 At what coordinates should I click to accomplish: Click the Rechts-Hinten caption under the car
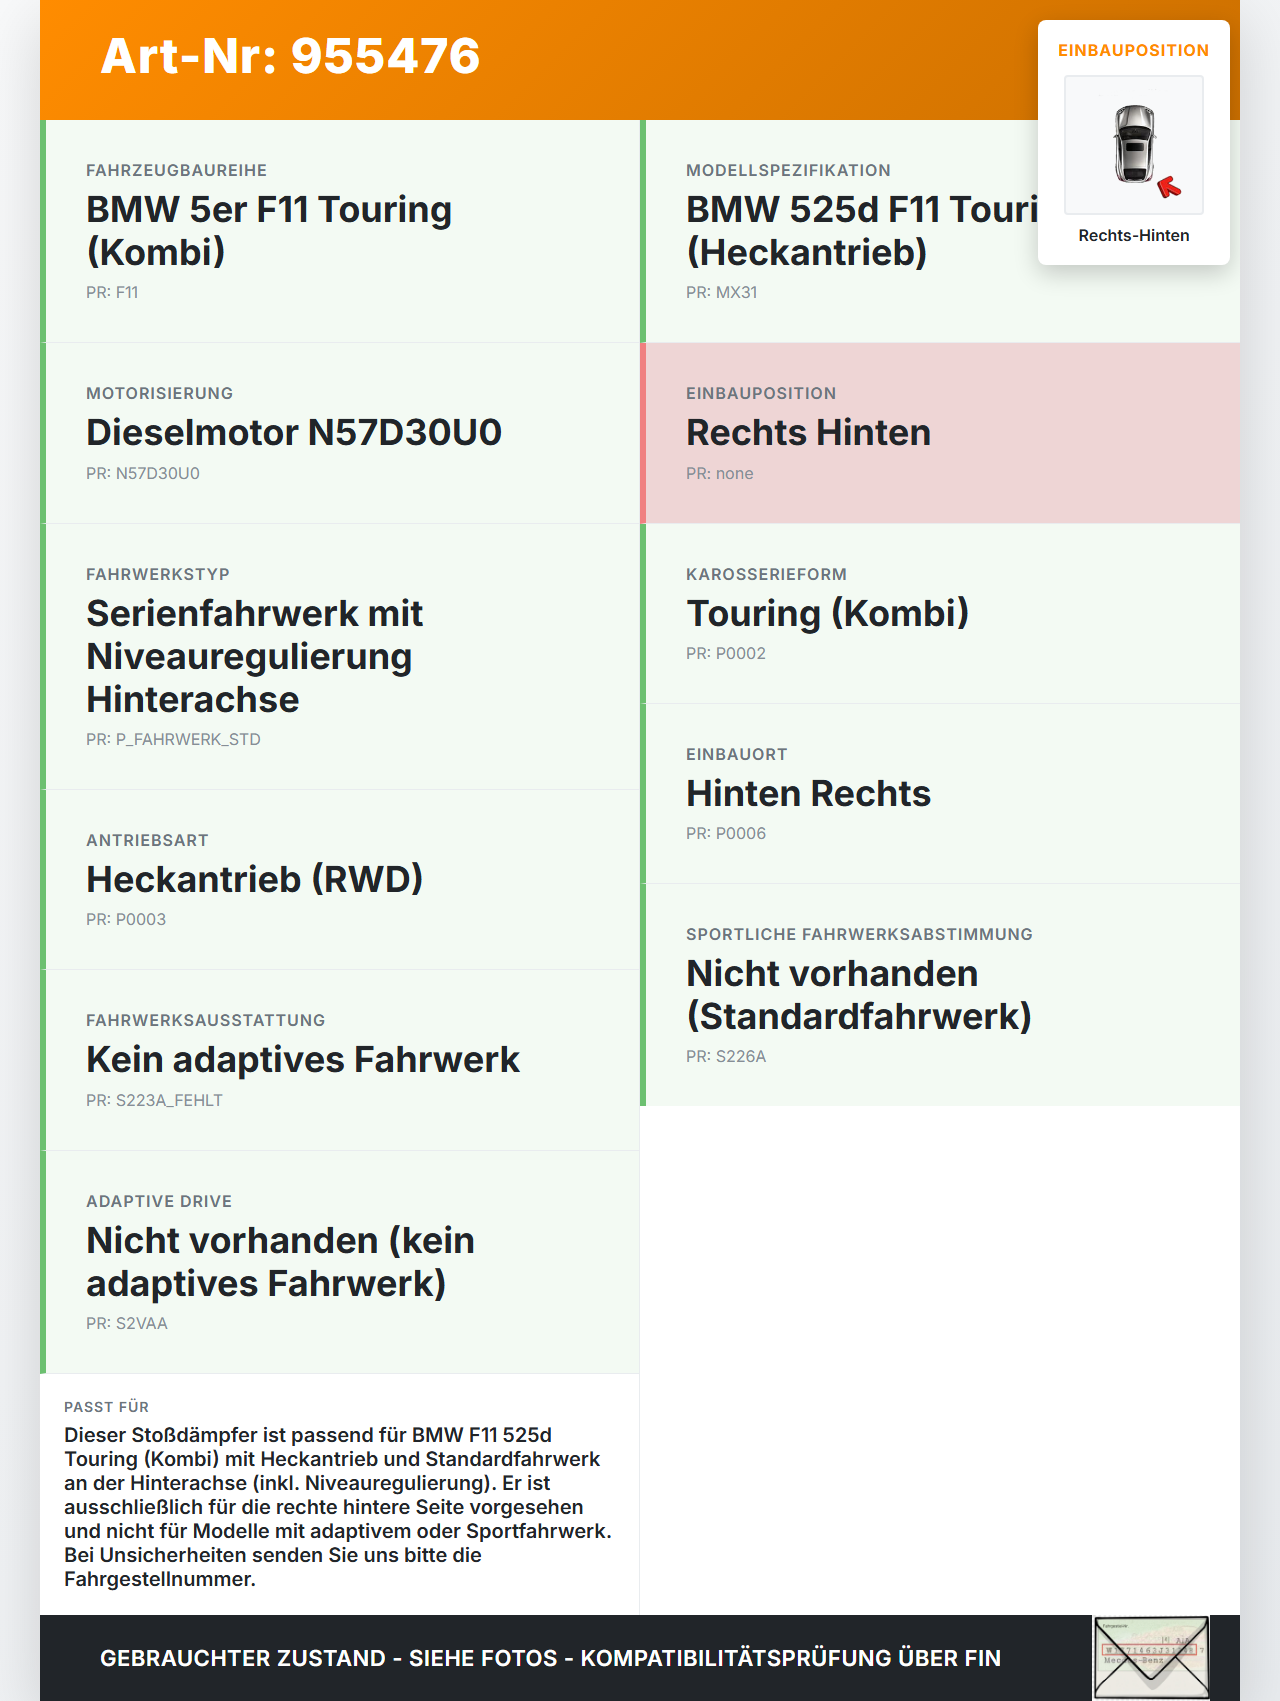coord(1134,236)
